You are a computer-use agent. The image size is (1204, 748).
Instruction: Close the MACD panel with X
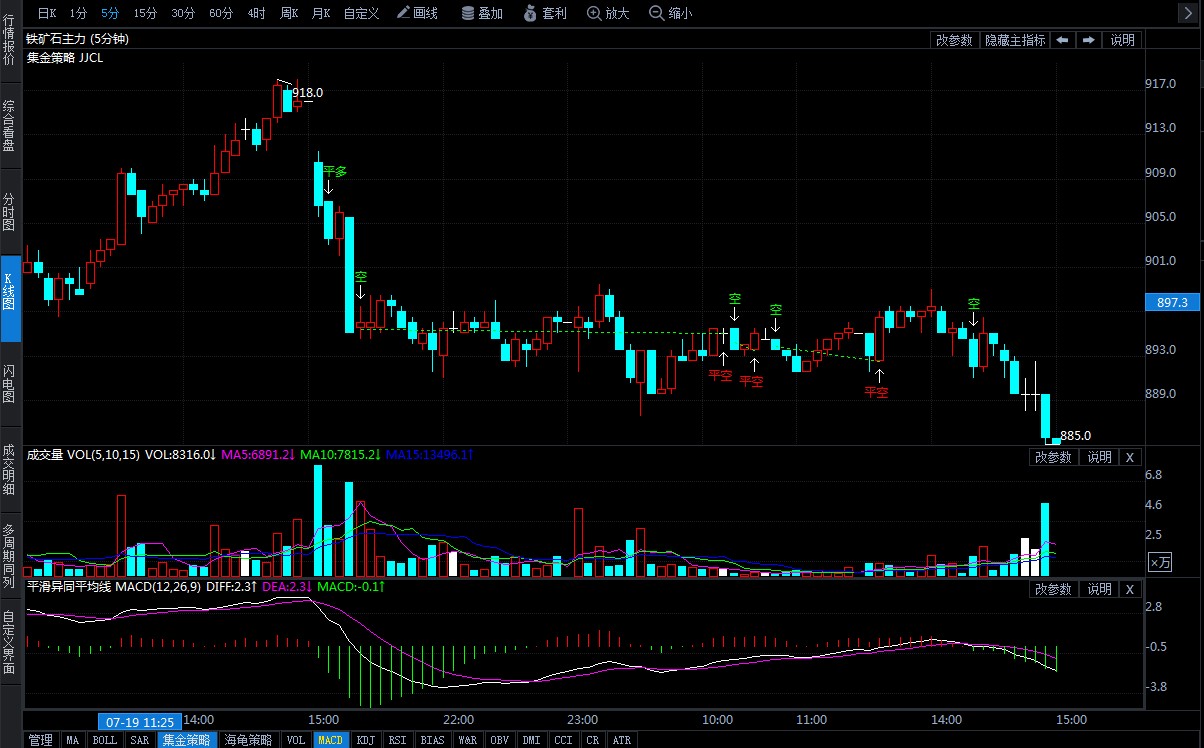(x=1128, y=589)
